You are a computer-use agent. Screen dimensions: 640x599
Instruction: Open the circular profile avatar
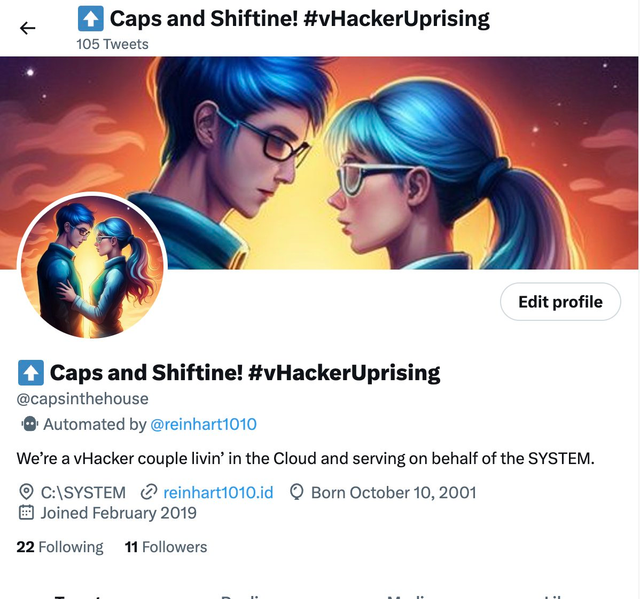92,266
